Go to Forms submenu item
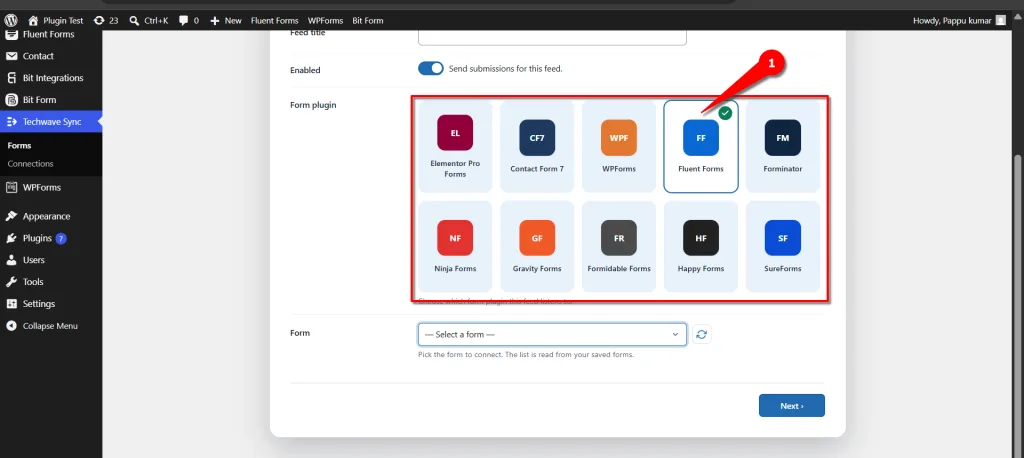The image size is (1024, 458). 20,146
